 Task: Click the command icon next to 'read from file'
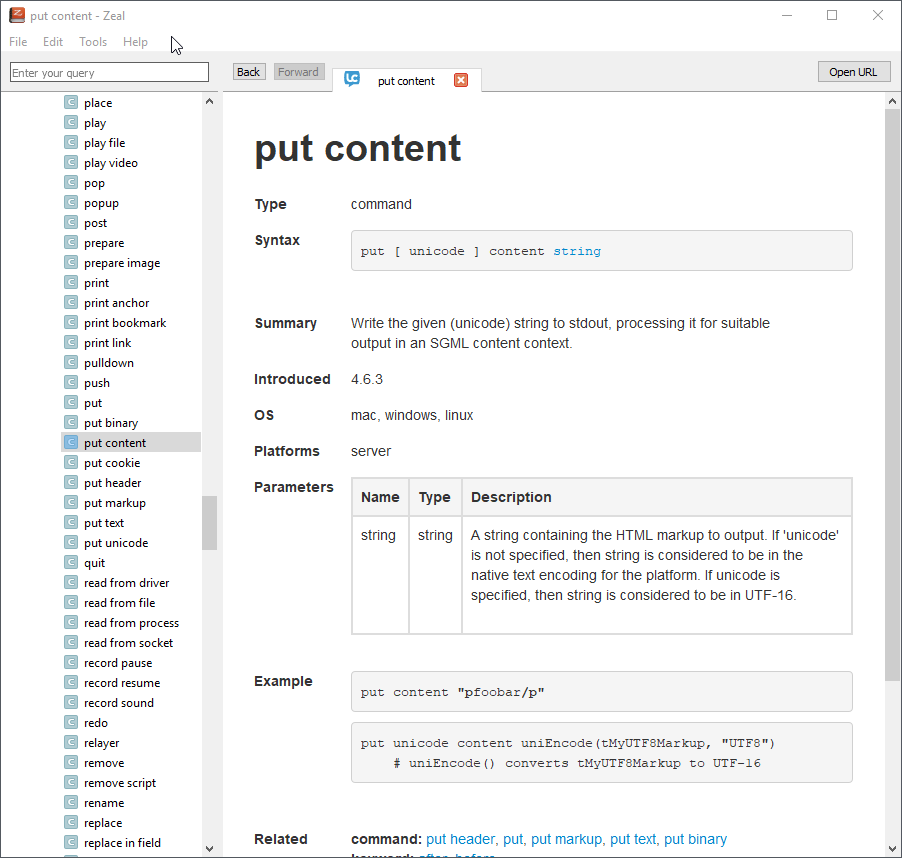click(x=71, y=603)
